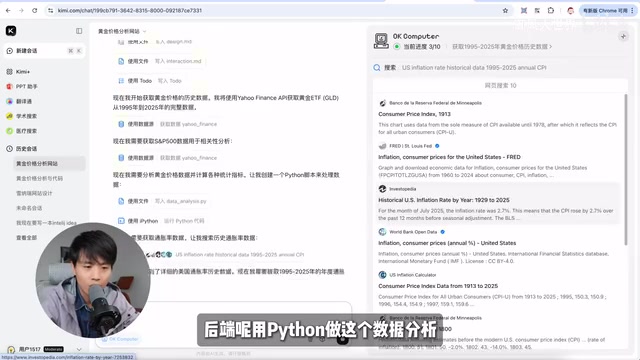Start a new chat 新建会话

(x=44, y=51)
